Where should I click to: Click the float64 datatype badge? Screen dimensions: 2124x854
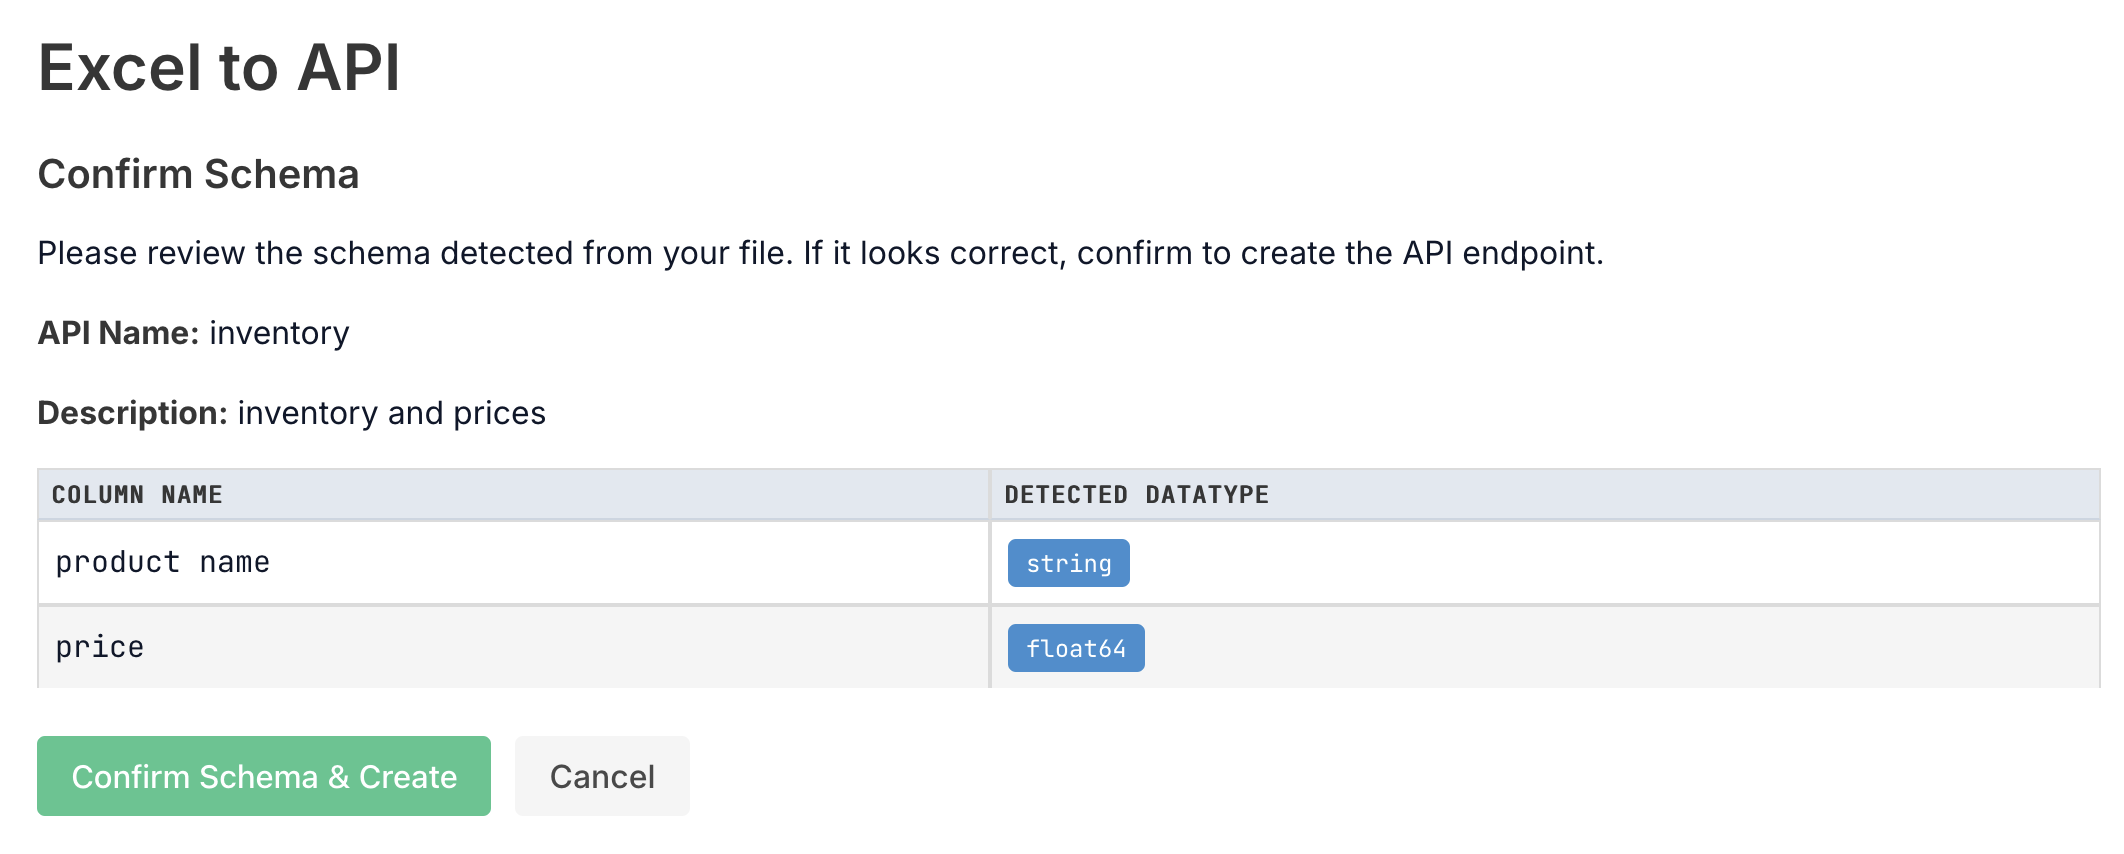coord(1075,648)
